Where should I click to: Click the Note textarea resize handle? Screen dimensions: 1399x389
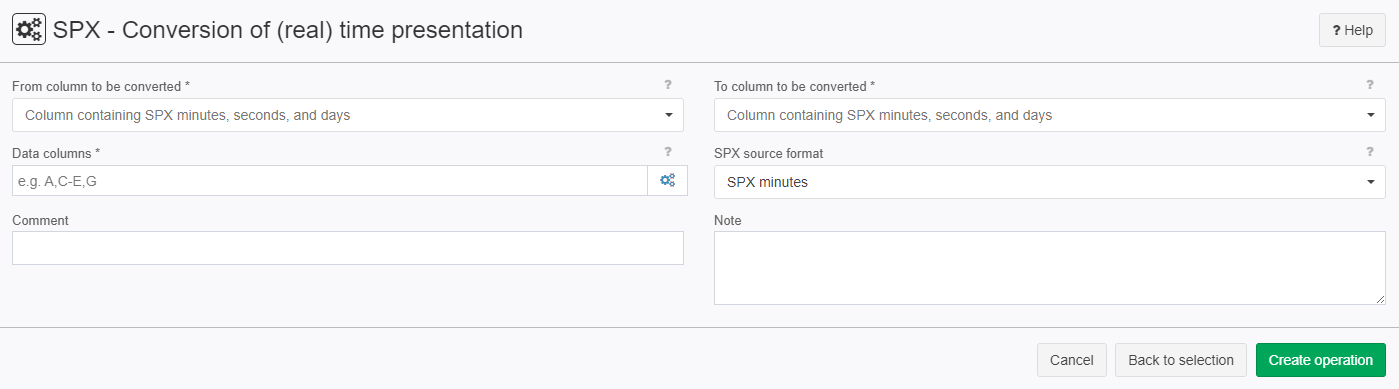tap(1380, 299)
